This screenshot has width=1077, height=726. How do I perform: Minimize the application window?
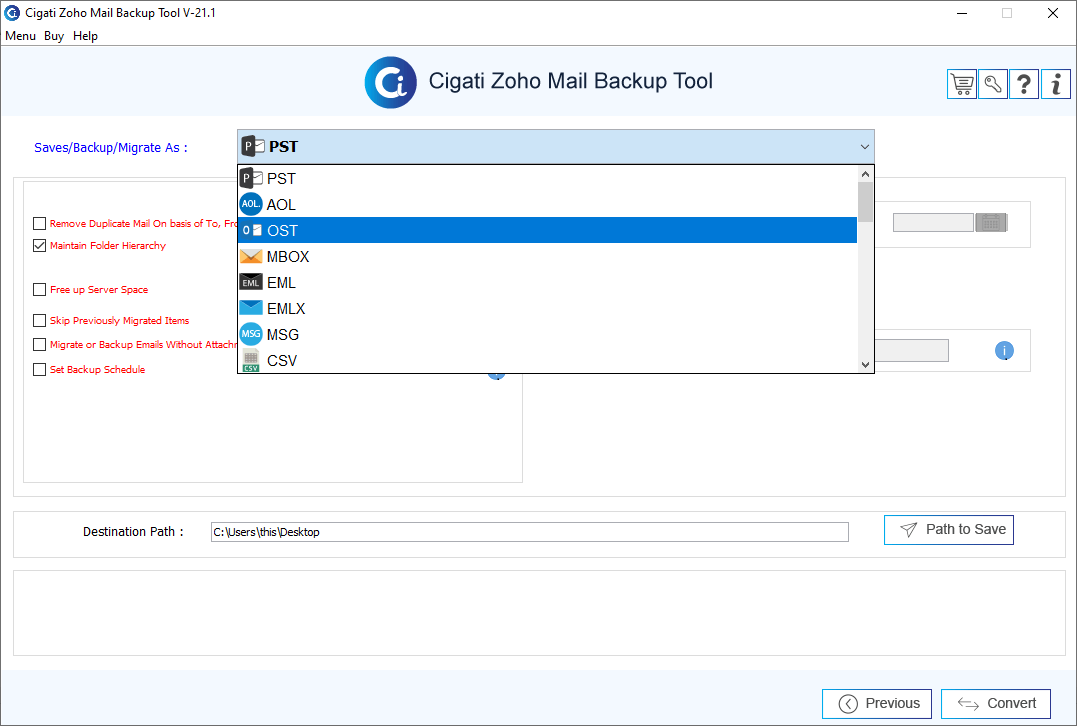coord(962,13)
